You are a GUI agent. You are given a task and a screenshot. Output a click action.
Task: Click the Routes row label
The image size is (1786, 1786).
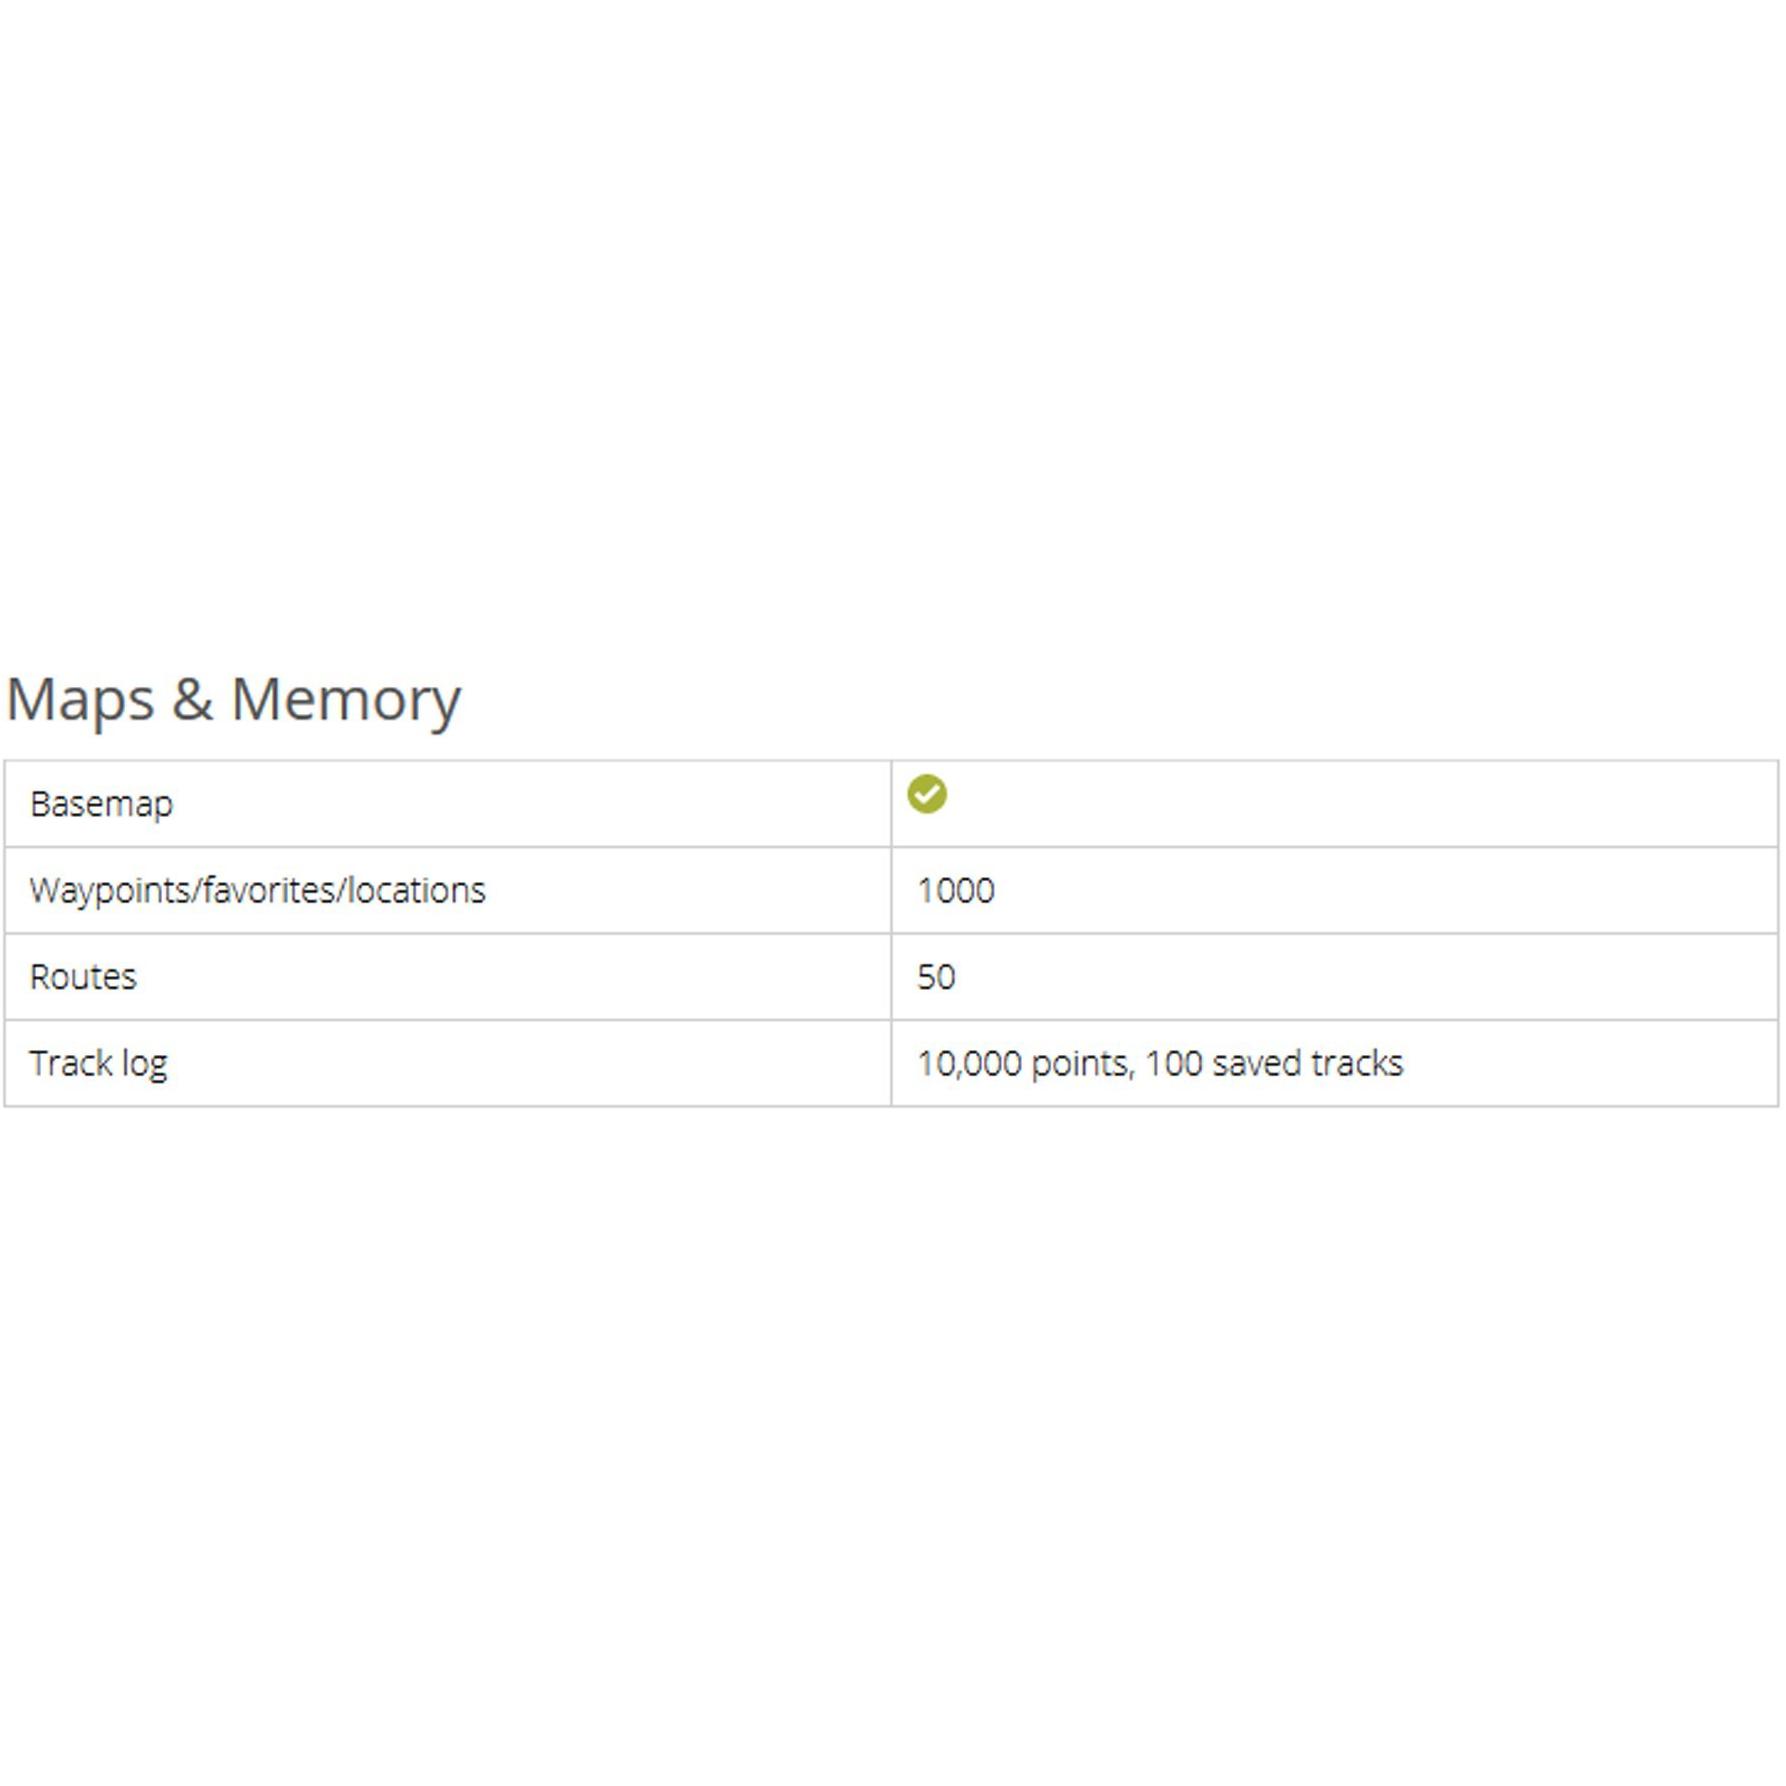(x=83, y=977)
